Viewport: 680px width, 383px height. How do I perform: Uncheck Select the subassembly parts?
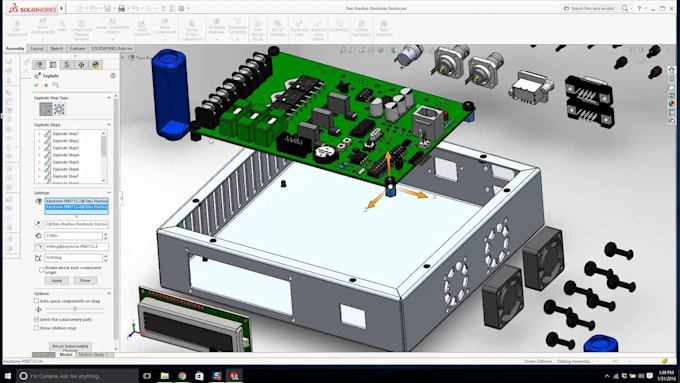tap(36, 319)
